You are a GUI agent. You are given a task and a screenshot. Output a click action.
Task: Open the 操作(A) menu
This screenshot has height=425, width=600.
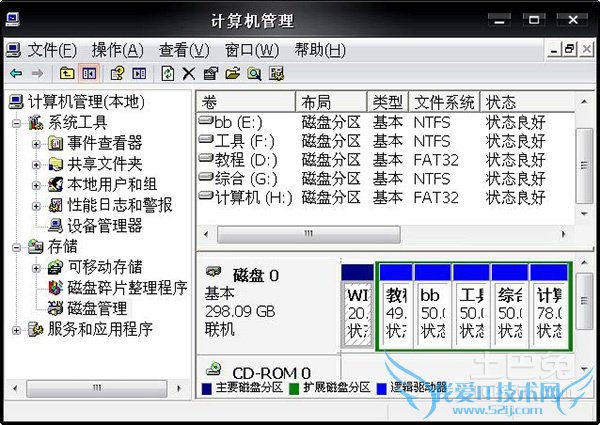point(117,50)
